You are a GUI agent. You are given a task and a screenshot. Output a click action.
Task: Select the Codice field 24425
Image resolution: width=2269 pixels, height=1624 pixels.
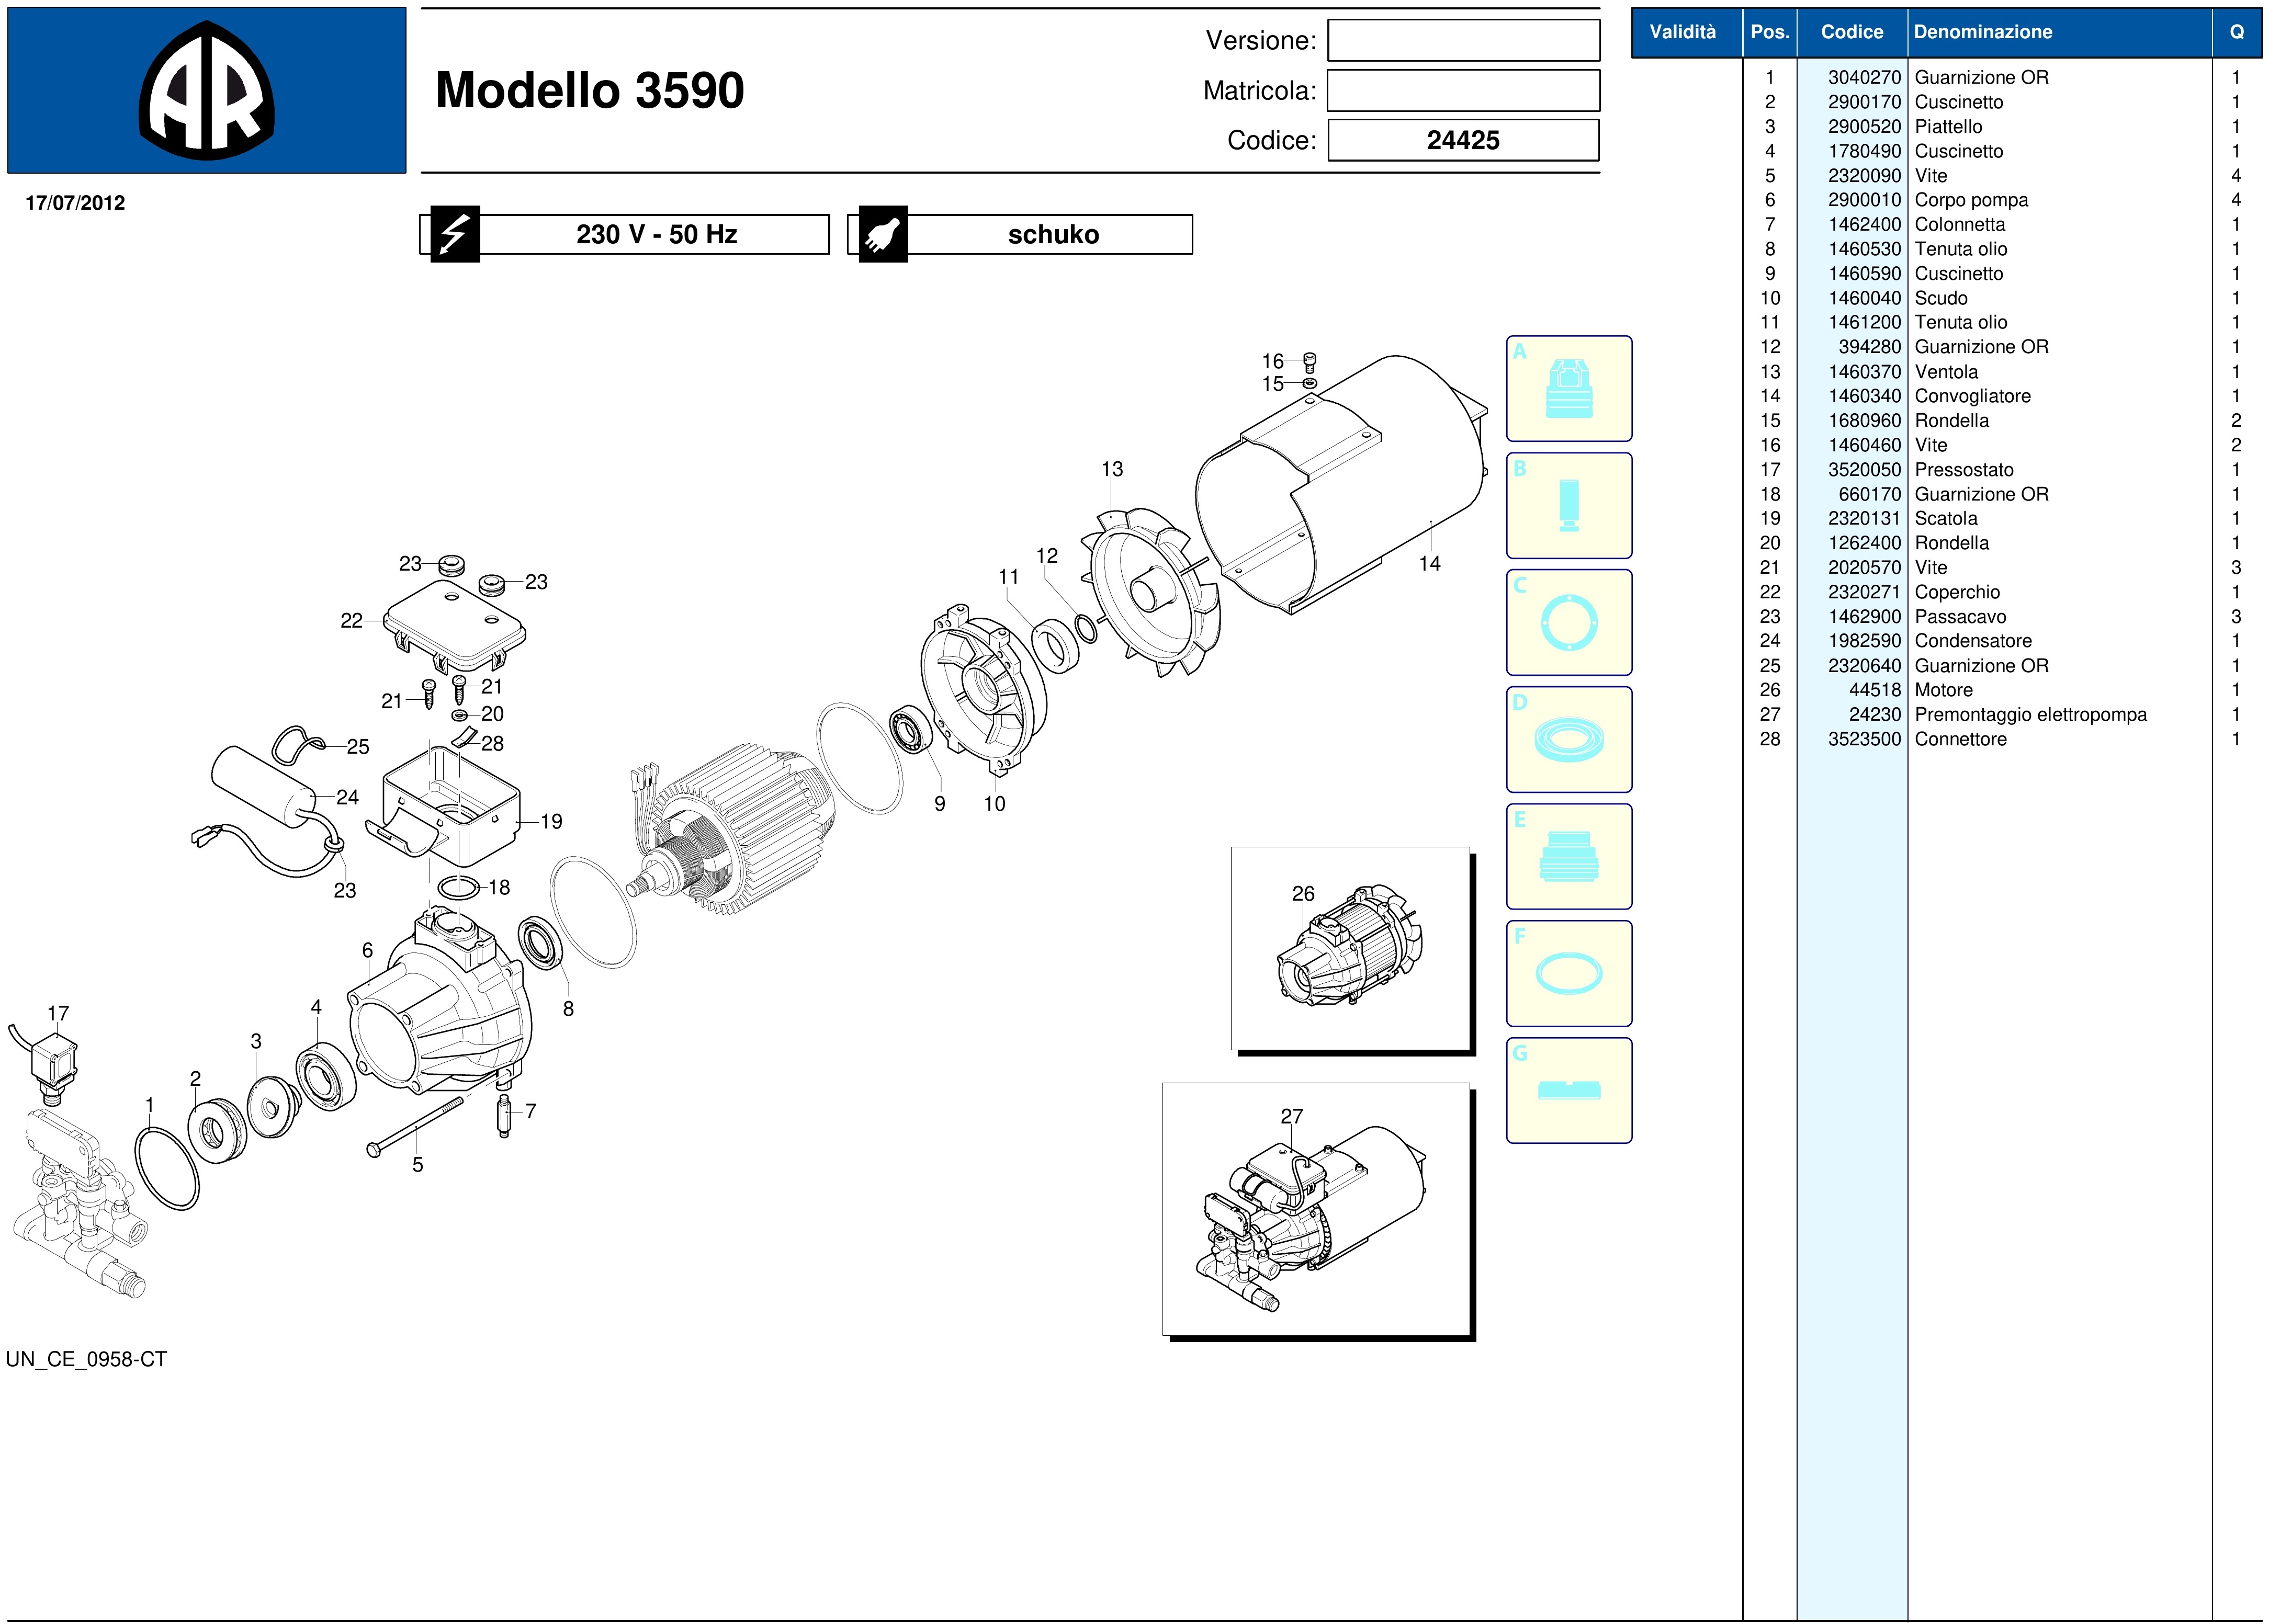coord(1463,140)
